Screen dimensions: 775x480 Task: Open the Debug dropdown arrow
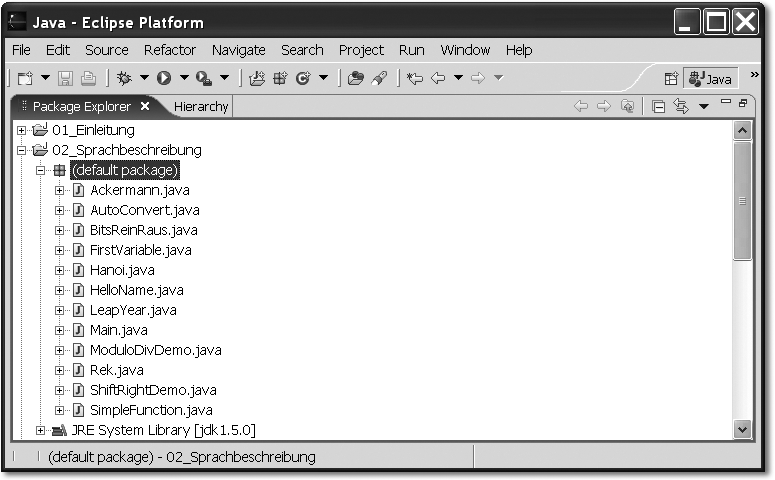tap(144, 78)
